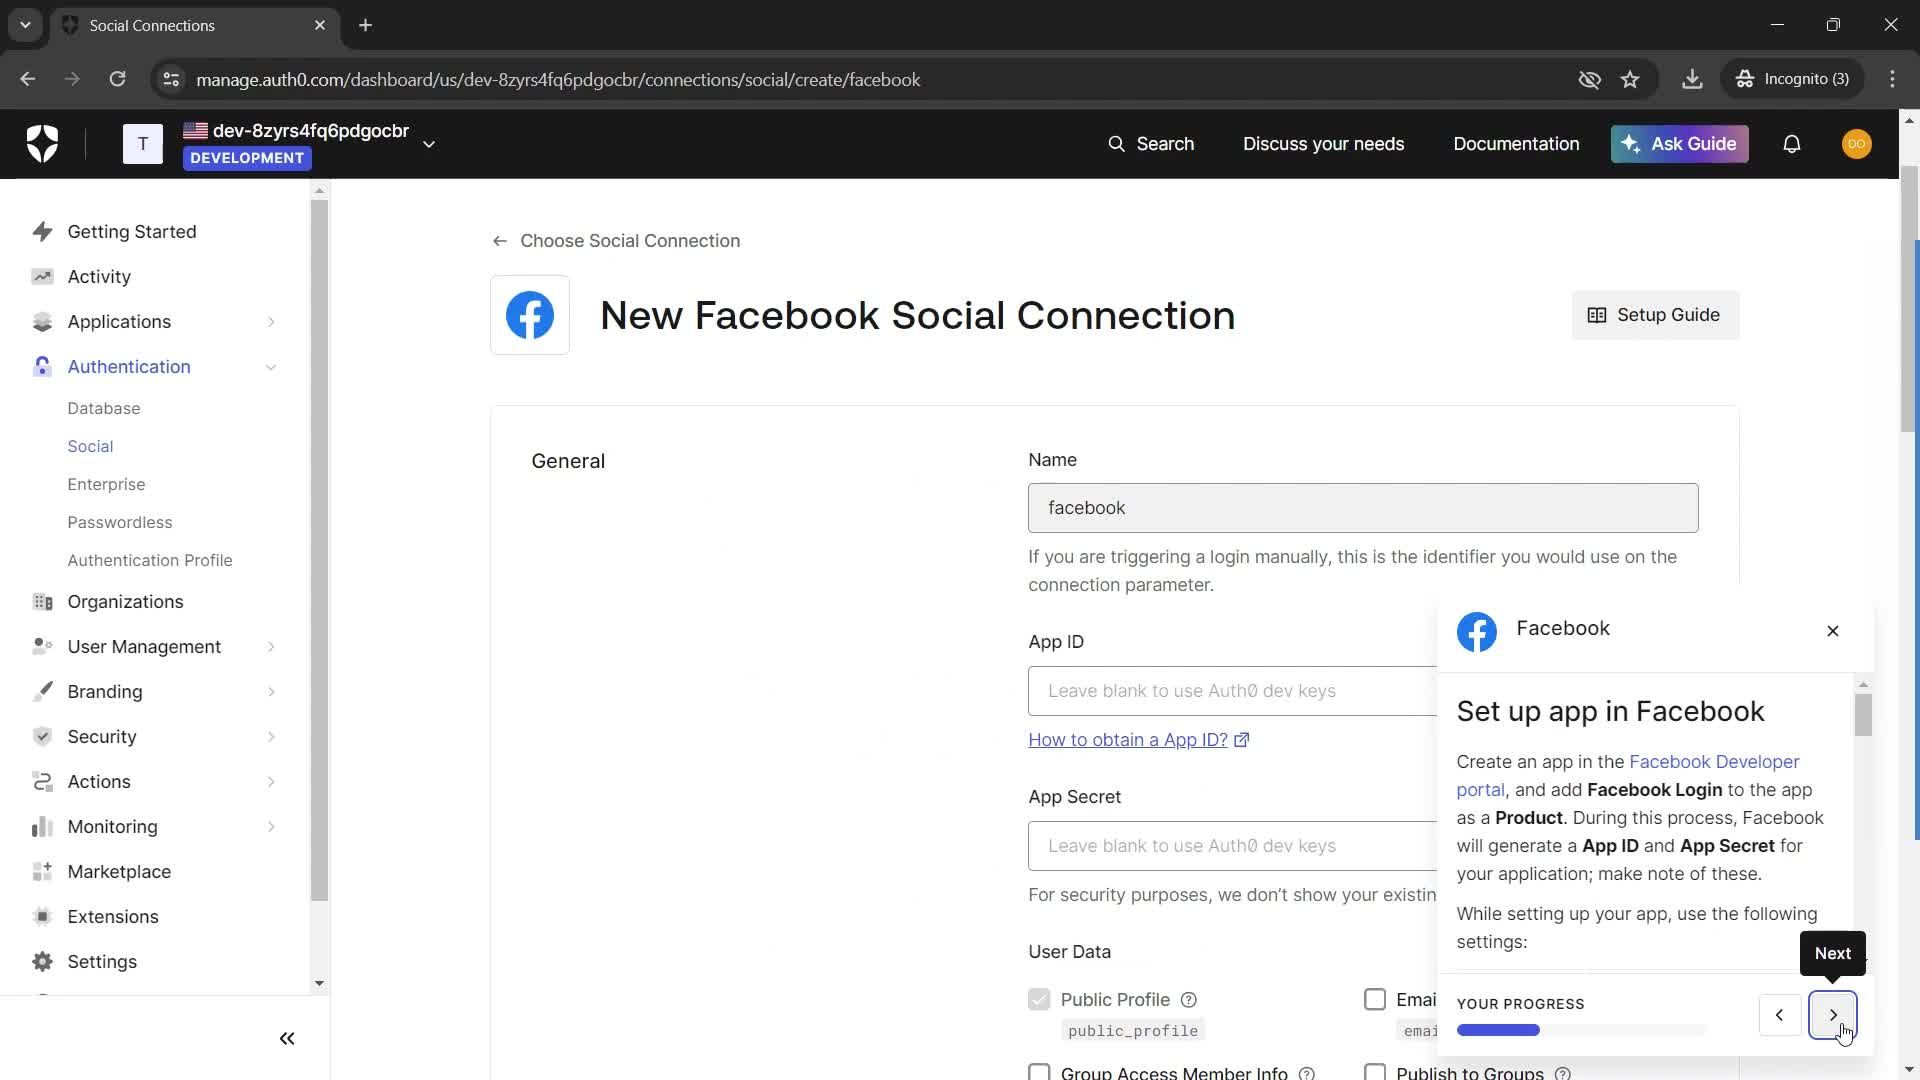
Task: Expand the User Management chevron
Action: 271,647
